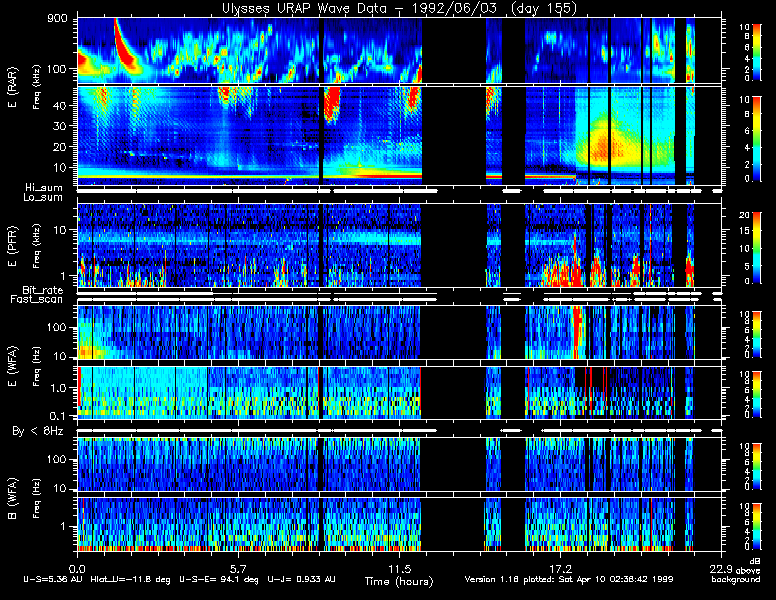Click the U-S=5.36 AU footer value
The height and width of the screenshot is (600, 776).
point(52,579)
